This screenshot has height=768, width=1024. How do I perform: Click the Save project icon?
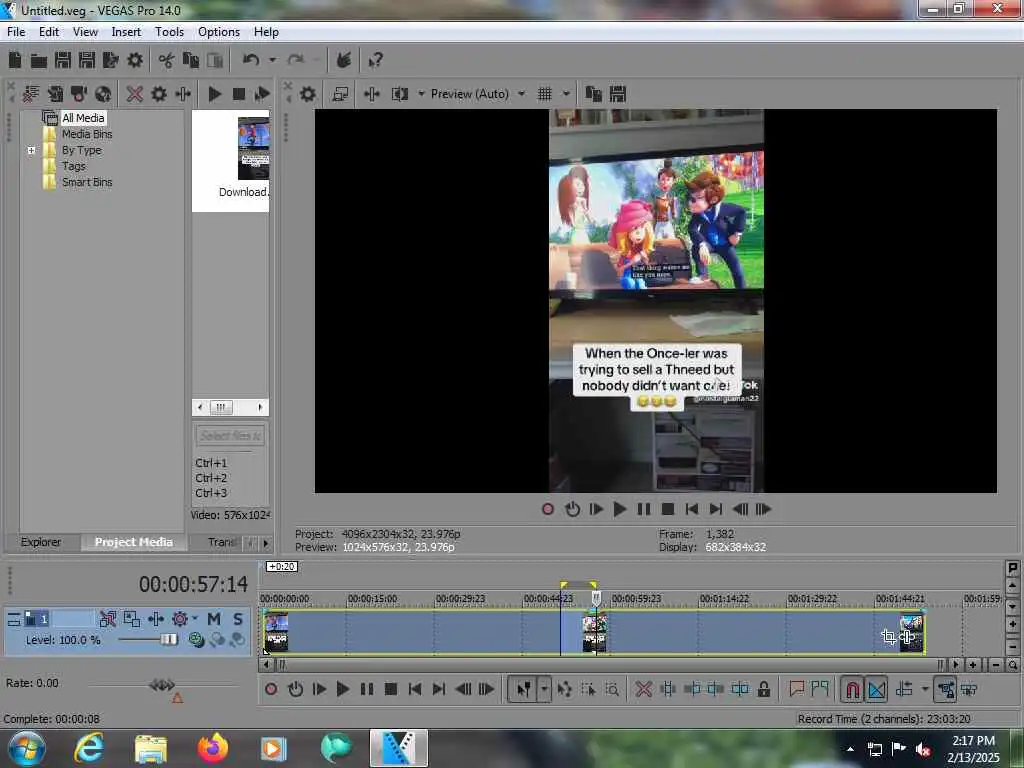(63, 61)
